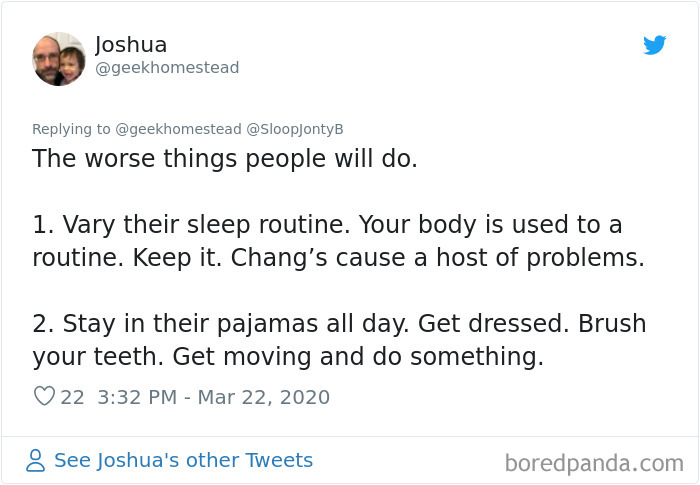Click the display name Joshua
The height and width of the screenshot is (485, 700).
(131, 45)
